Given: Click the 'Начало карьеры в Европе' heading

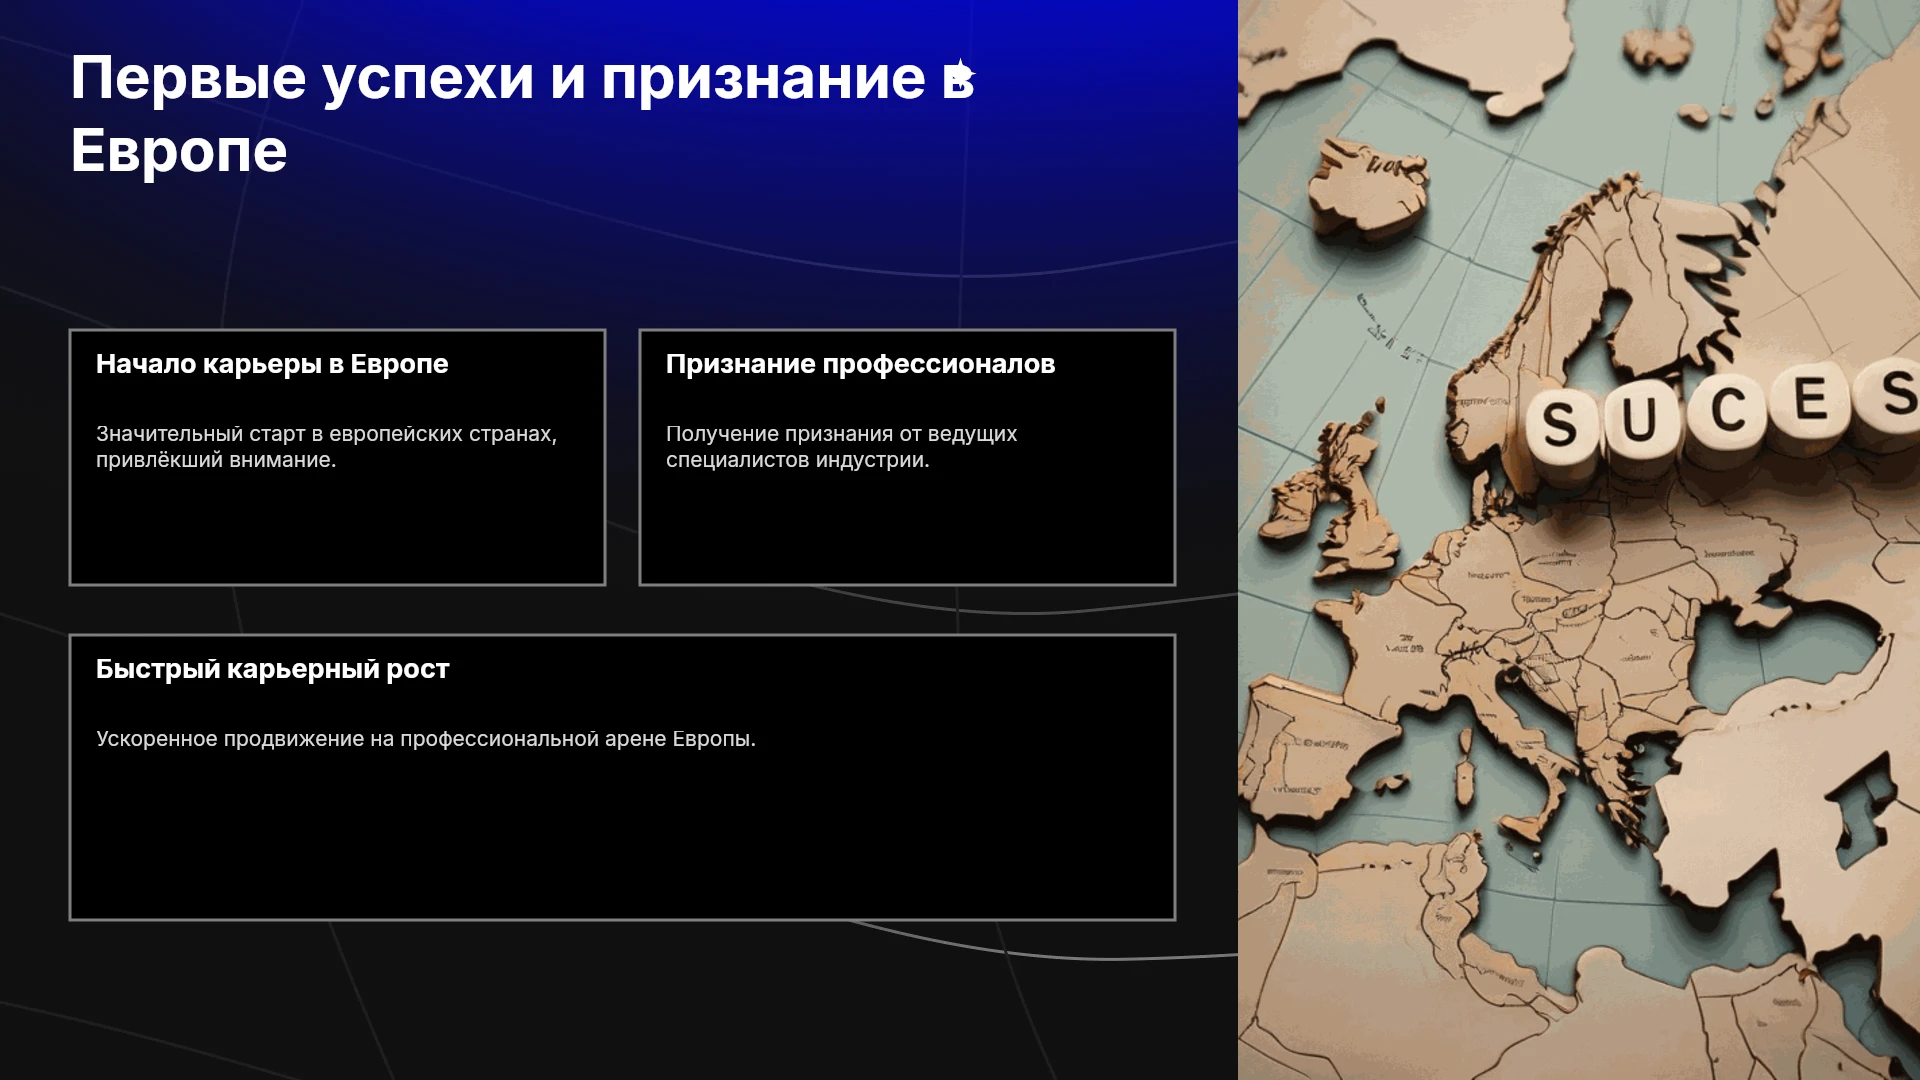Looking at the screenshot, I should pos(272,364).
